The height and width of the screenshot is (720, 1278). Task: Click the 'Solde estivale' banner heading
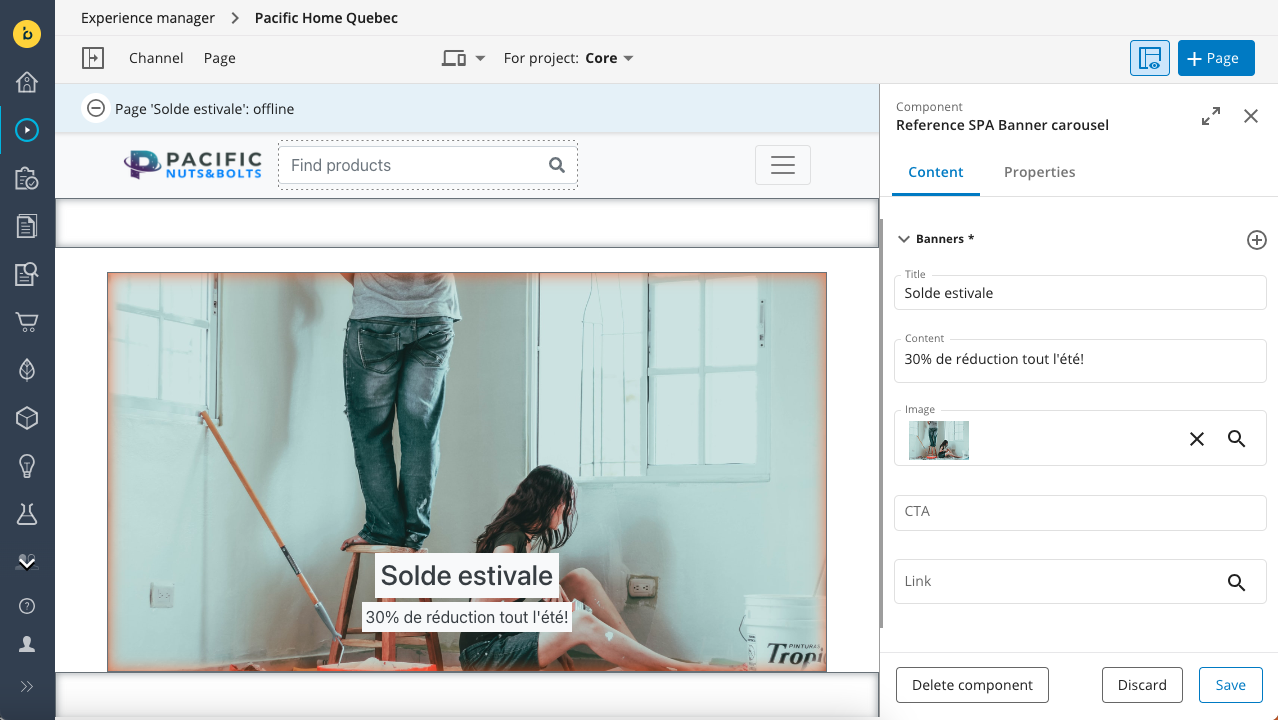point(467,576)
